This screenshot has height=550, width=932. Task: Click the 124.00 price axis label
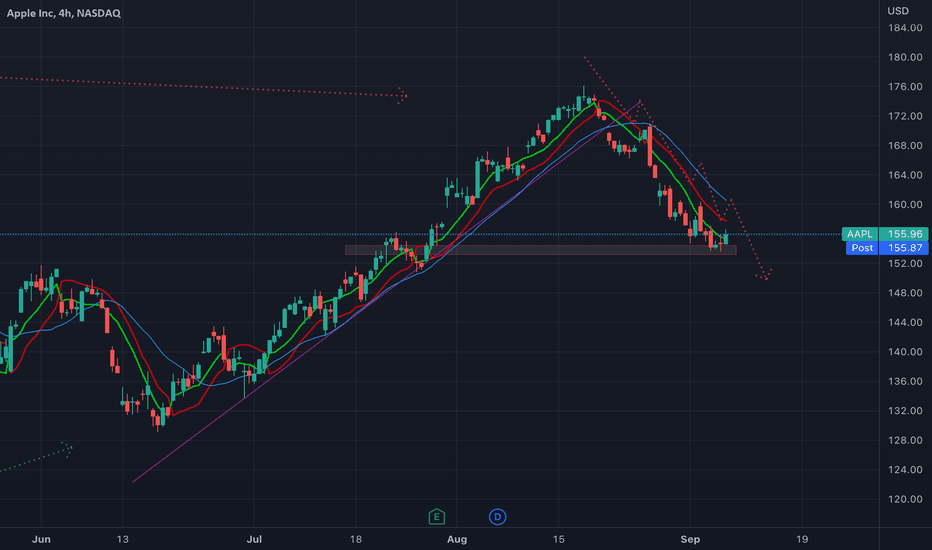pos(905,470)
